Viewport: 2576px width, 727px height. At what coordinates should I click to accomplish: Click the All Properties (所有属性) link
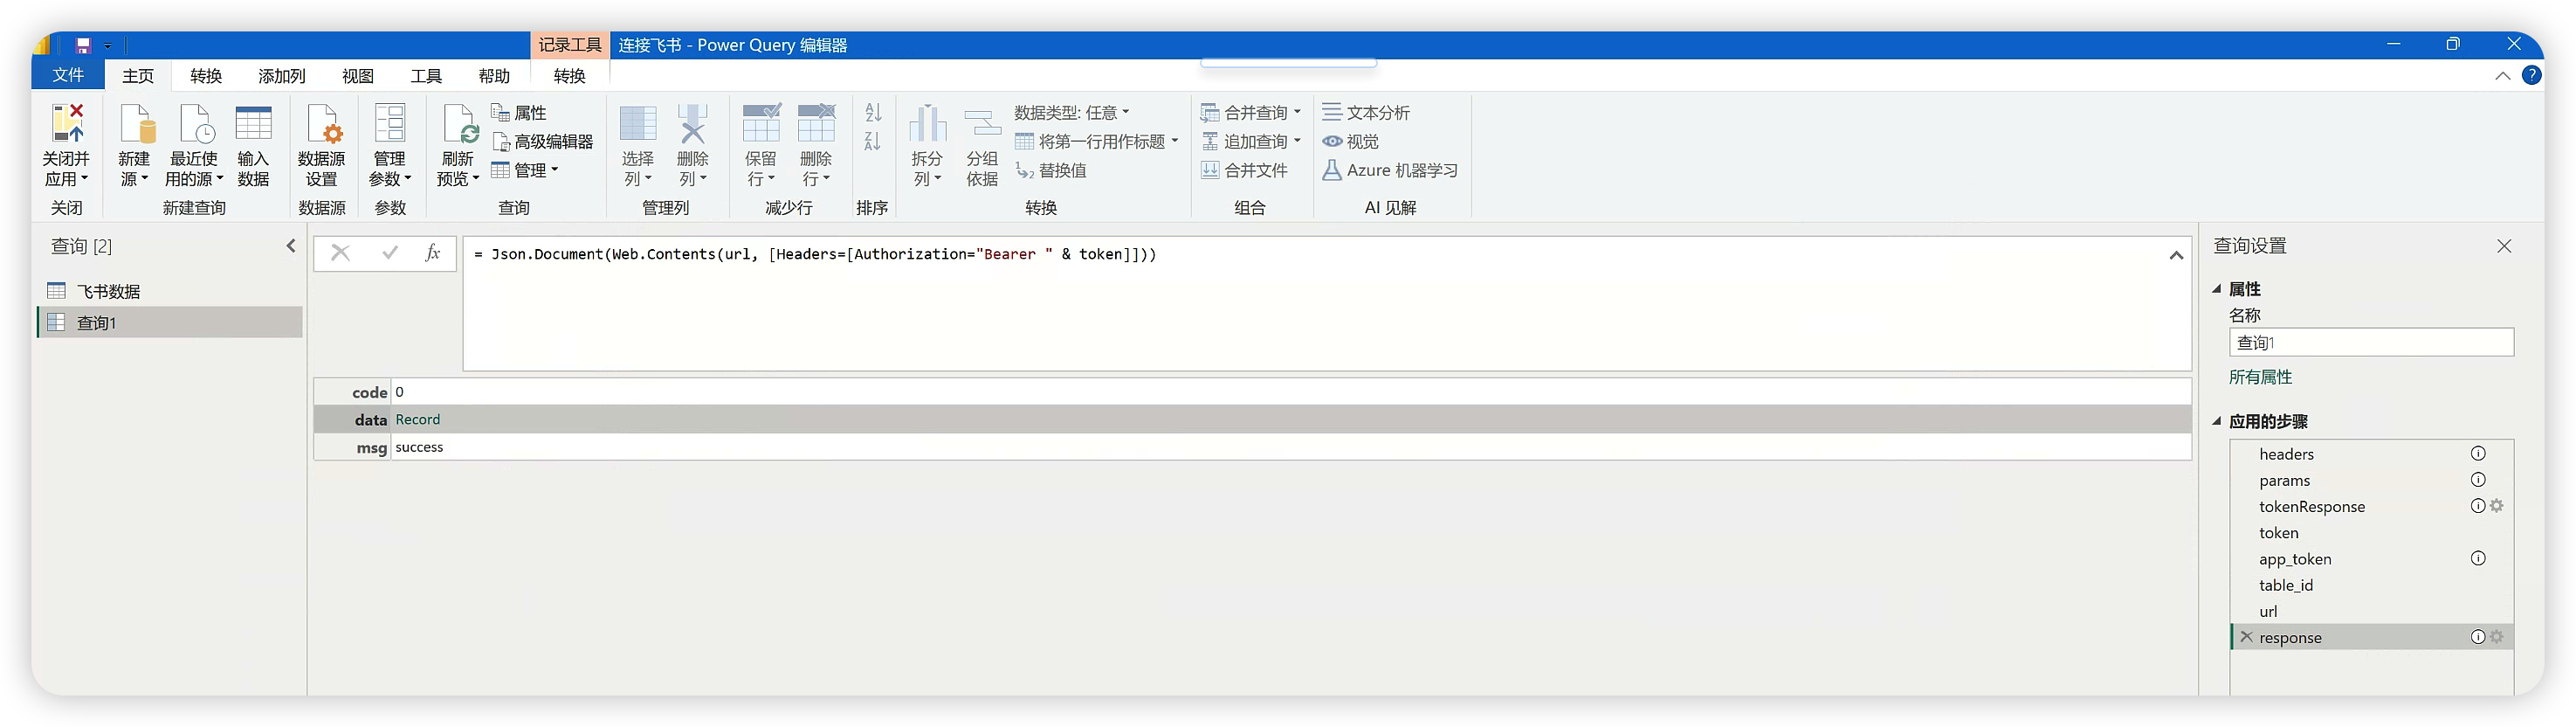[x=2260, y=376]
